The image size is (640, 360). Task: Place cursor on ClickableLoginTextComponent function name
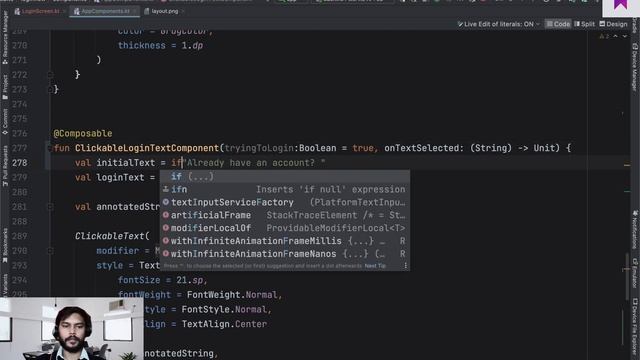click(x=147, y=148)
